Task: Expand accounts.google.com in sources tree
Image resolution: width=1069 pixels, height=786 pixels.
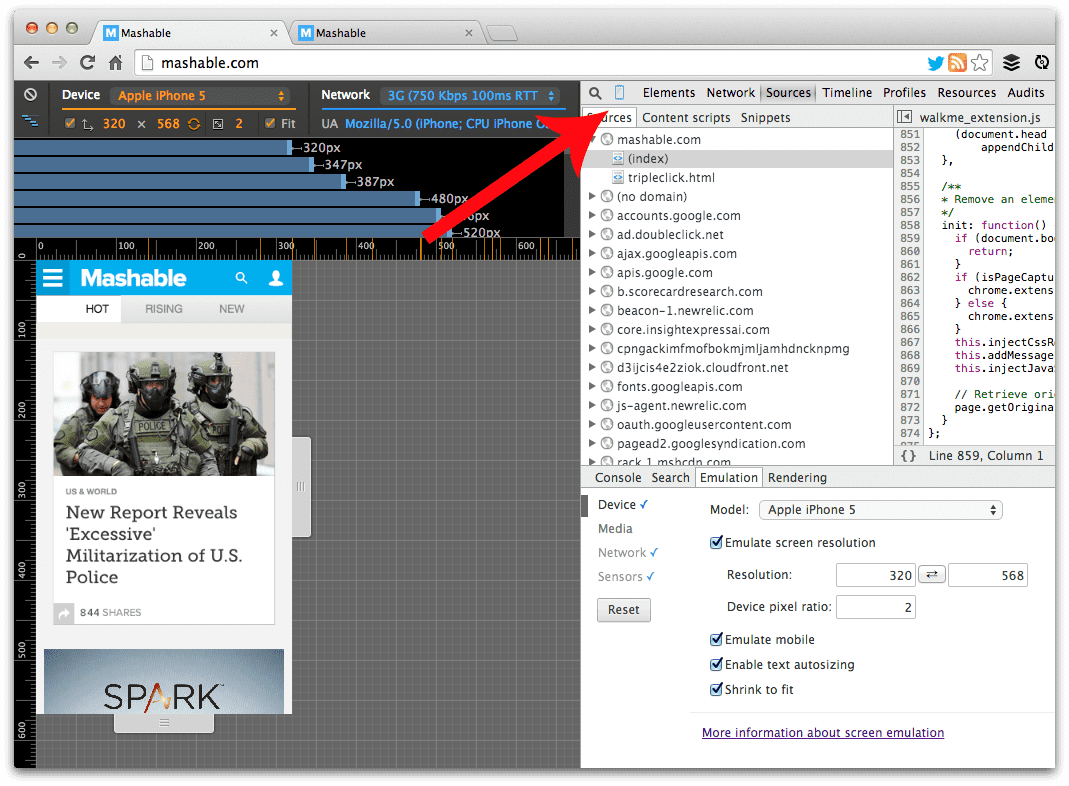Action: tap(592, 215)
